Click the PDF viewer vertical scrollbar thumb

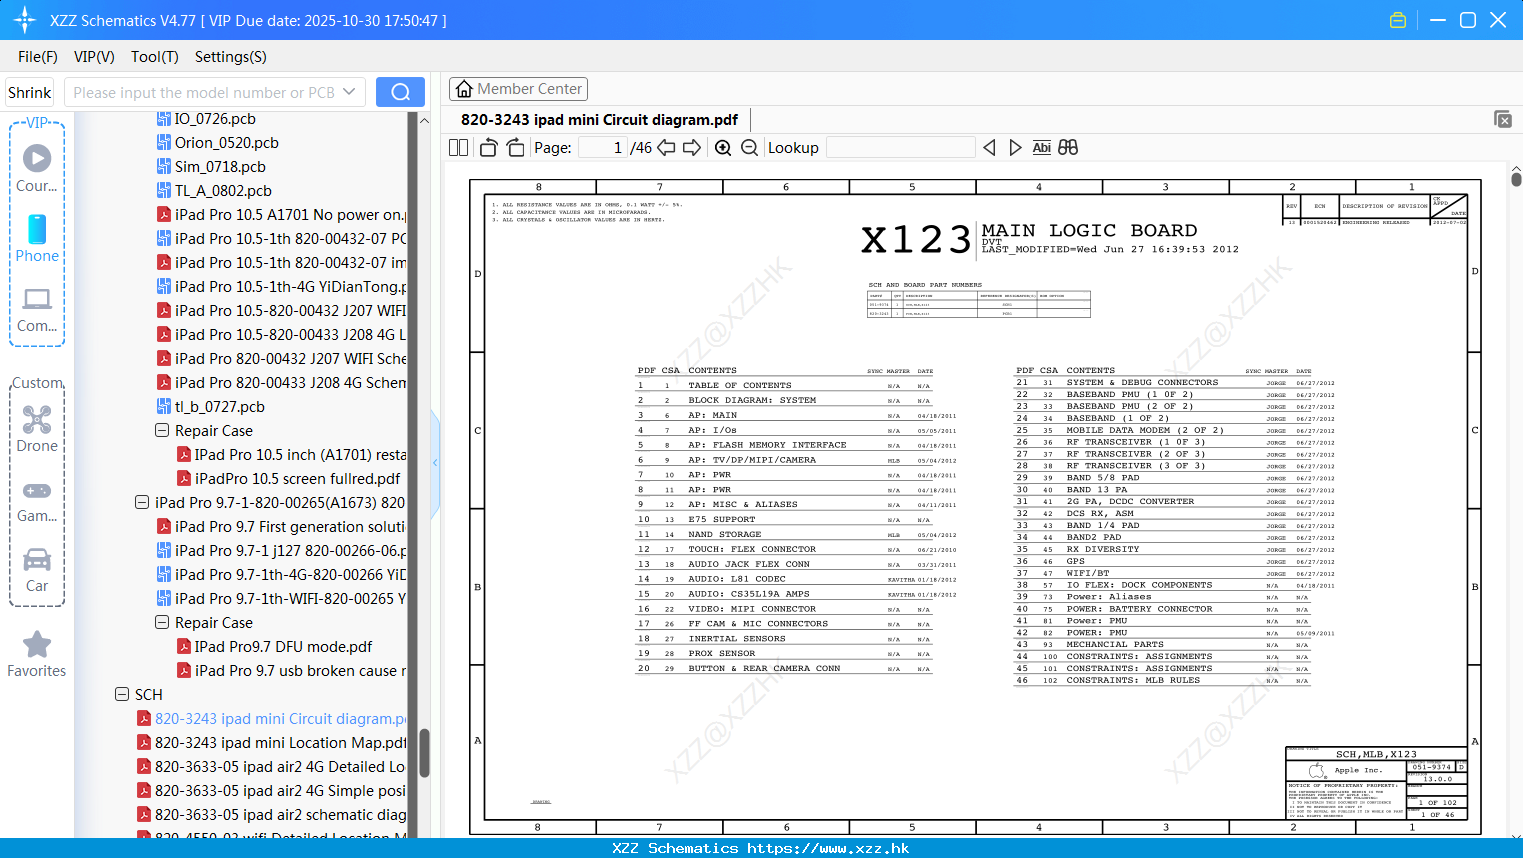(x=1516, y=180)
